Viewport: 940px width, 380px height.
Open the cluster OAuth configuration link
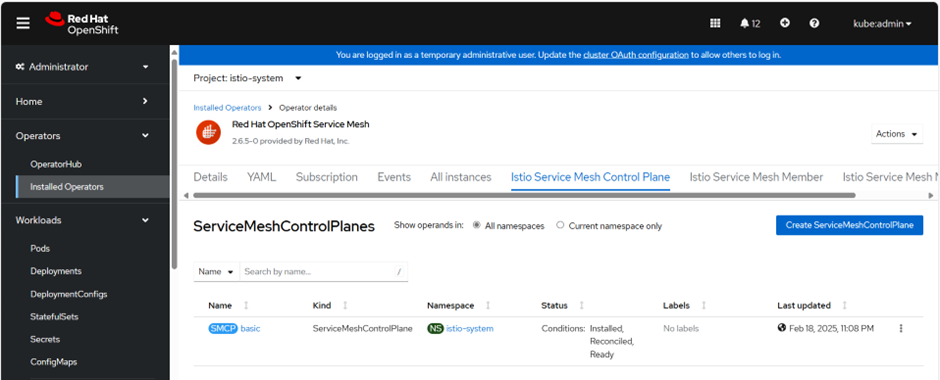point(635,55)
